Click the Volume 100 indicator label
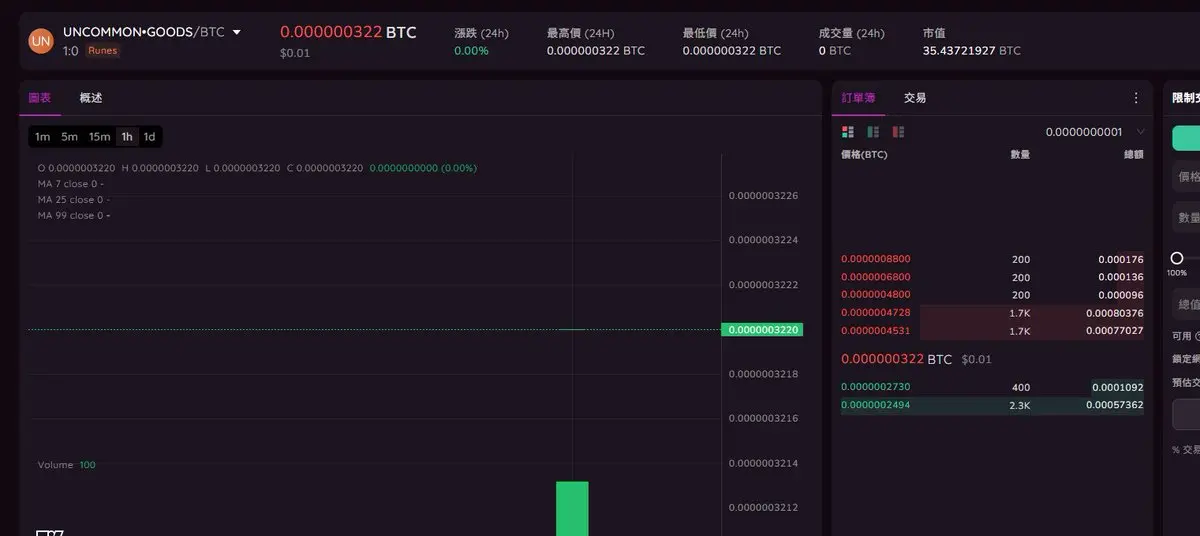This screenshot has width=1200, height=536. tap(66, 465)
